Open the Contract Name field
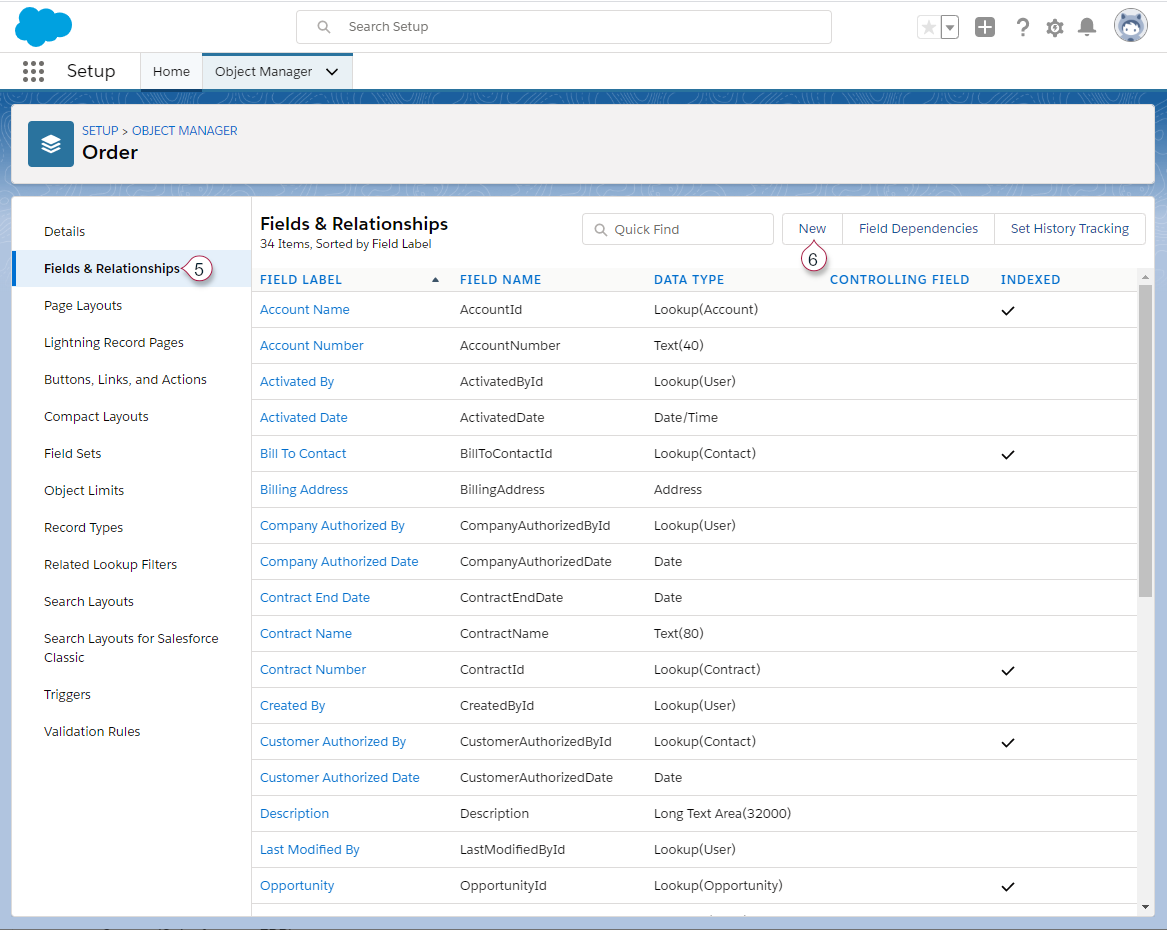 [x=306, y=634]
